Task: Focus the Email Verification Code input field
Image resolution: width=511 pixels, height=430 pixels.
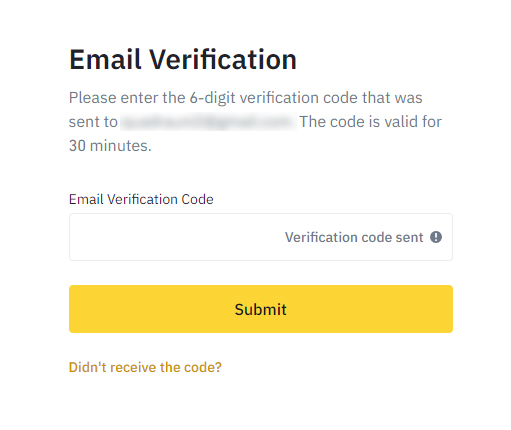Action: (261, 237)
